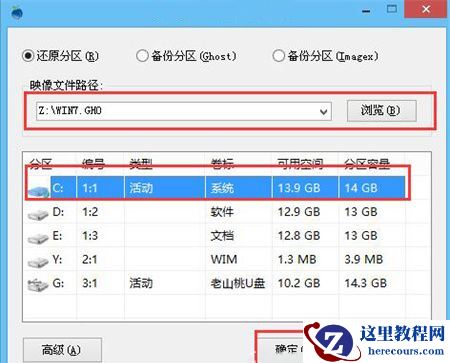Click the 高级 (A) advanced button
450x363 pixels.
[62, 350]
